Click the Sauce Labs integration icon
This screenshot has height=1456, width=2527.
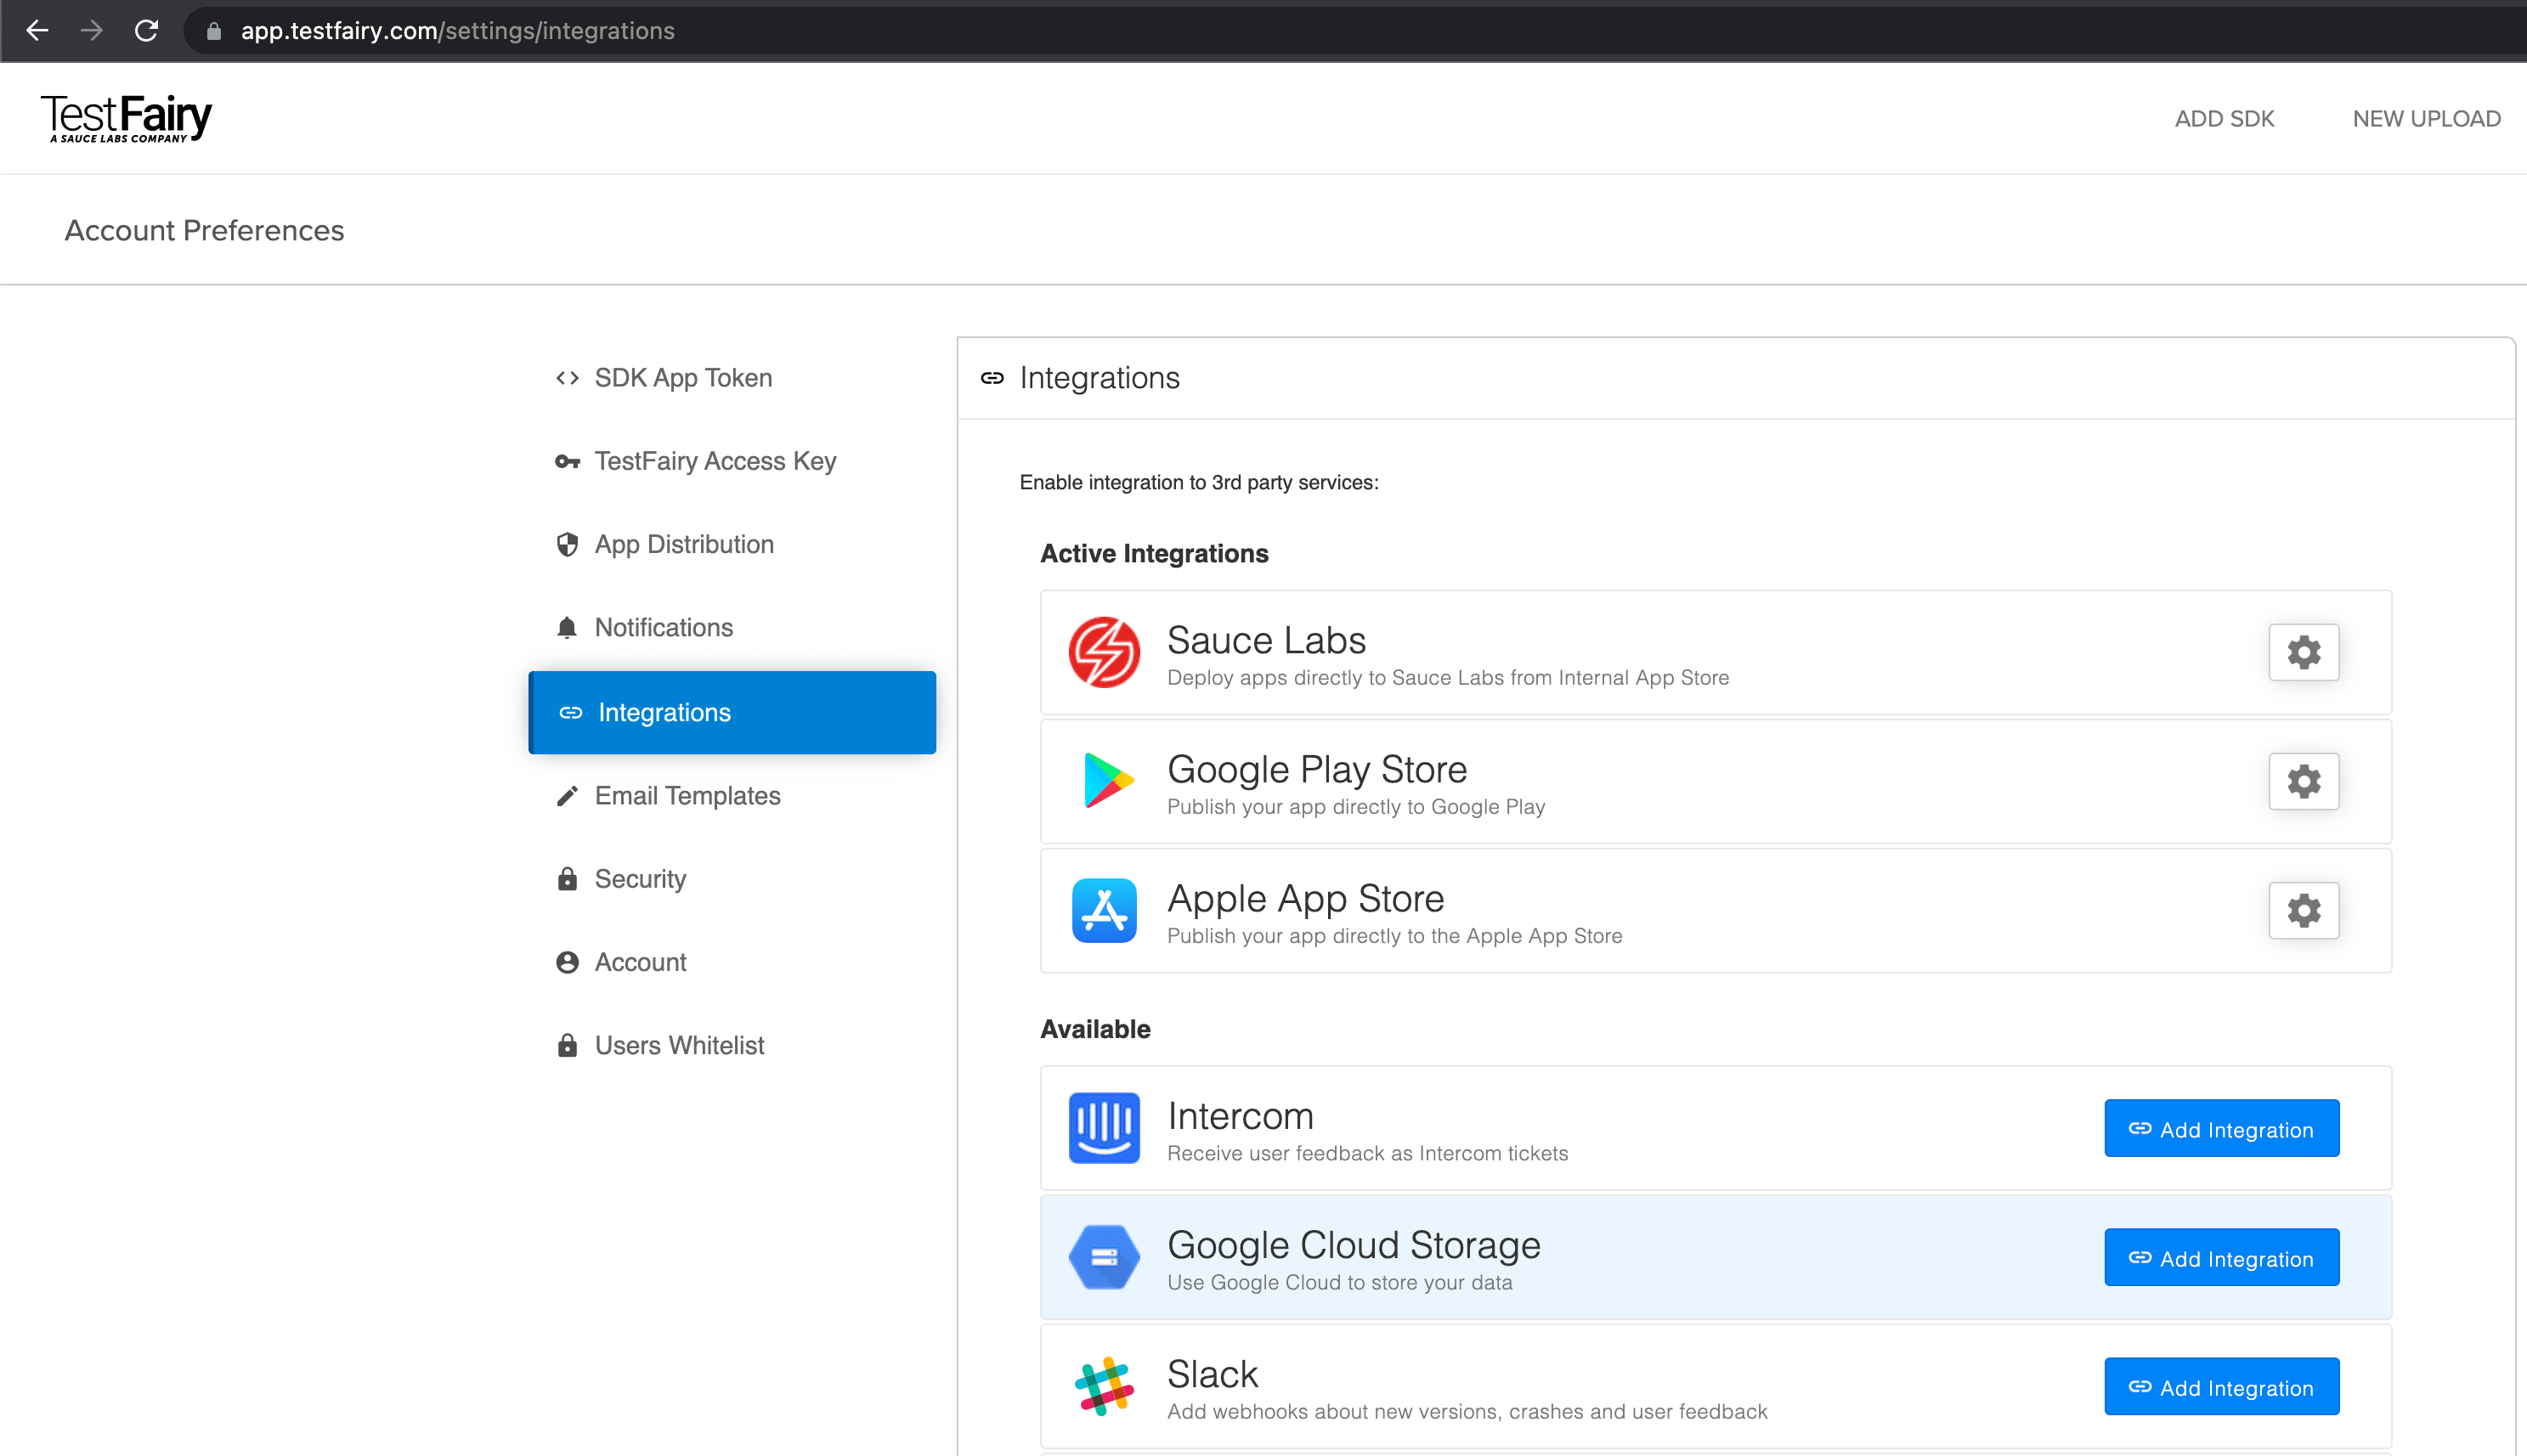tap(1104, 651)
